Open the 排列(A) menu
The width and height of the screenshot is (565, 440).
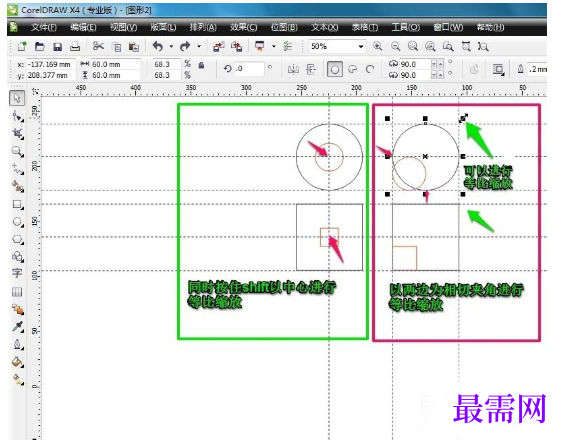point(203,27)
